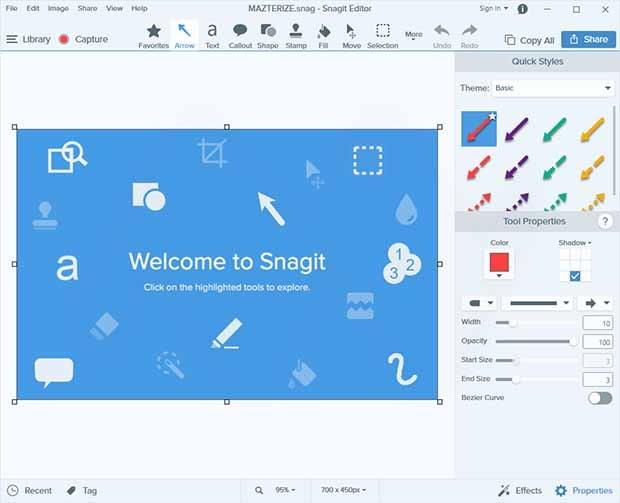
Task: Open the Properties gear icon
Action: 561,490
